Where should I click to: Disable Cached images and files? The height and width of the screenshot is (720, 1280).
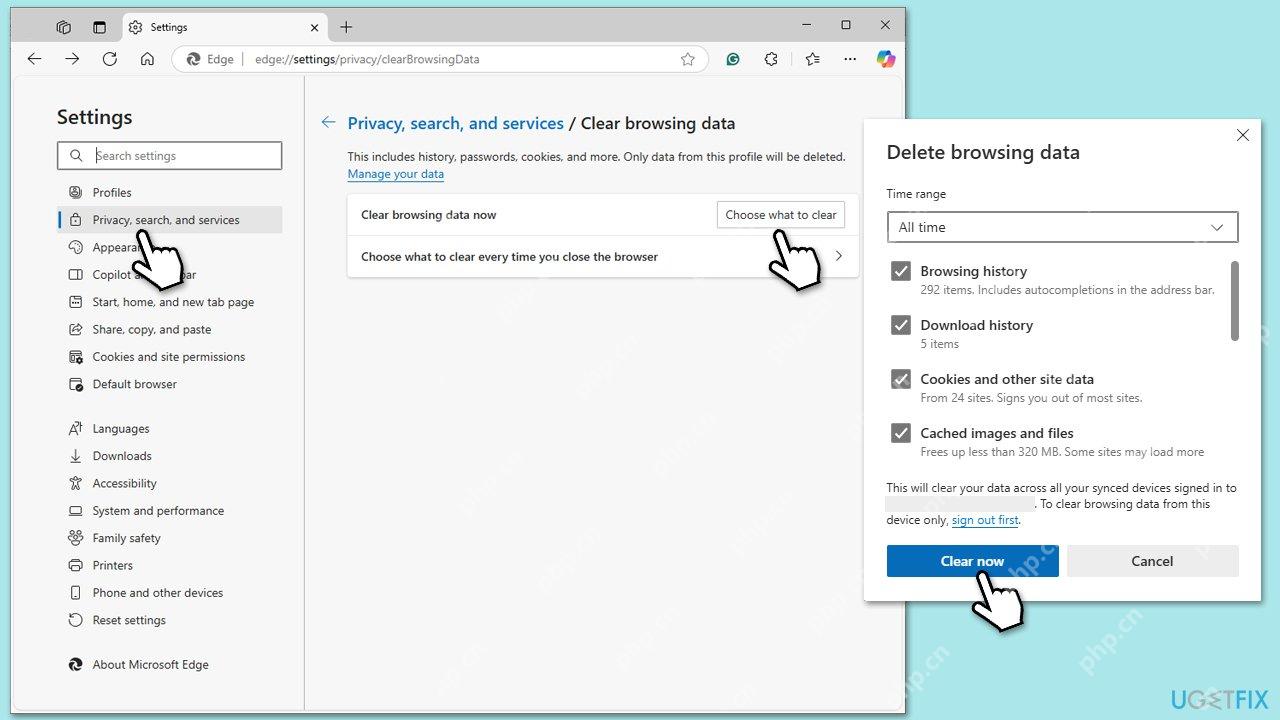[x=901, y=433]
